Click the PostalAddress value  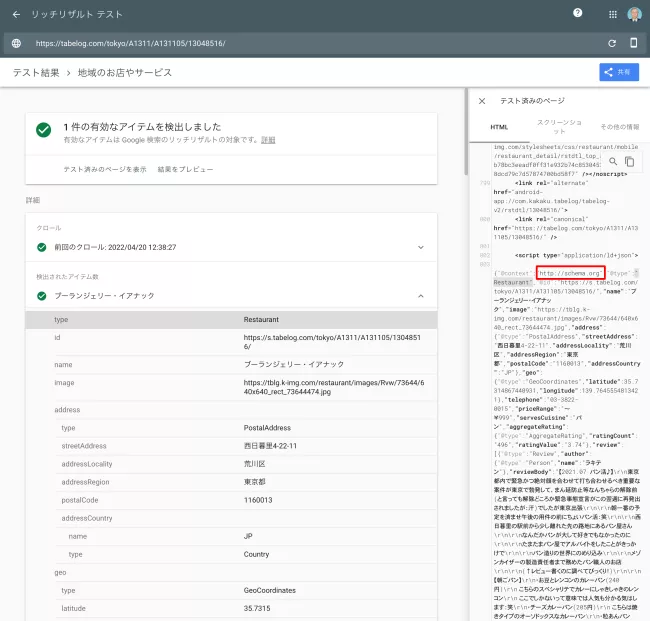(267, 428)
